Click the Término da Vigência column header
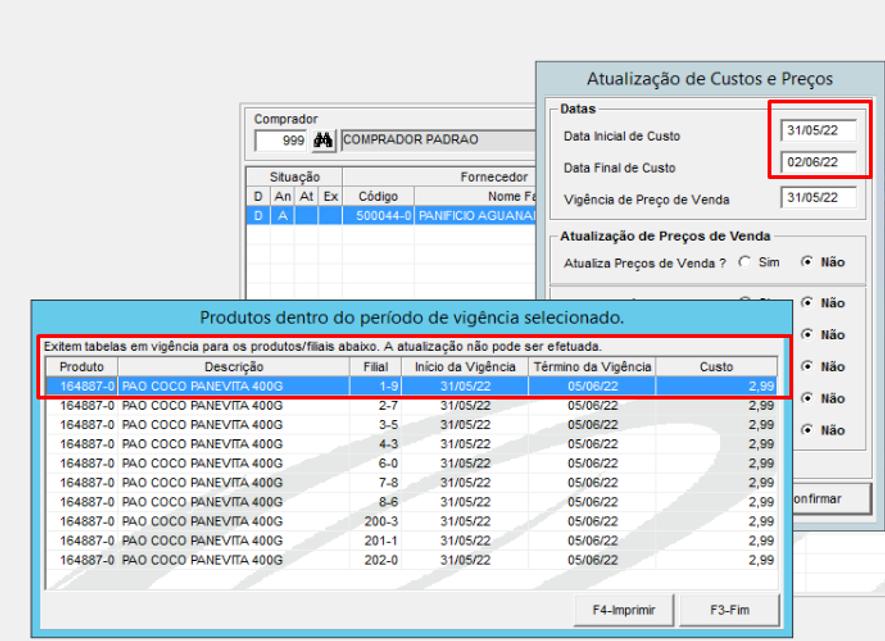885x641 pixels. coord(592,367)
